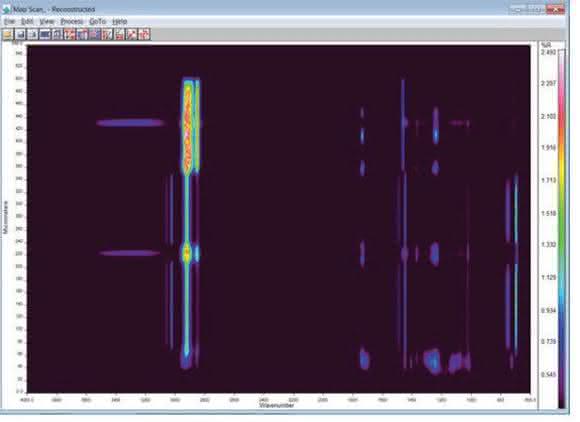Click the Map Scan application icon in the title bar

(x=7, y=9)
